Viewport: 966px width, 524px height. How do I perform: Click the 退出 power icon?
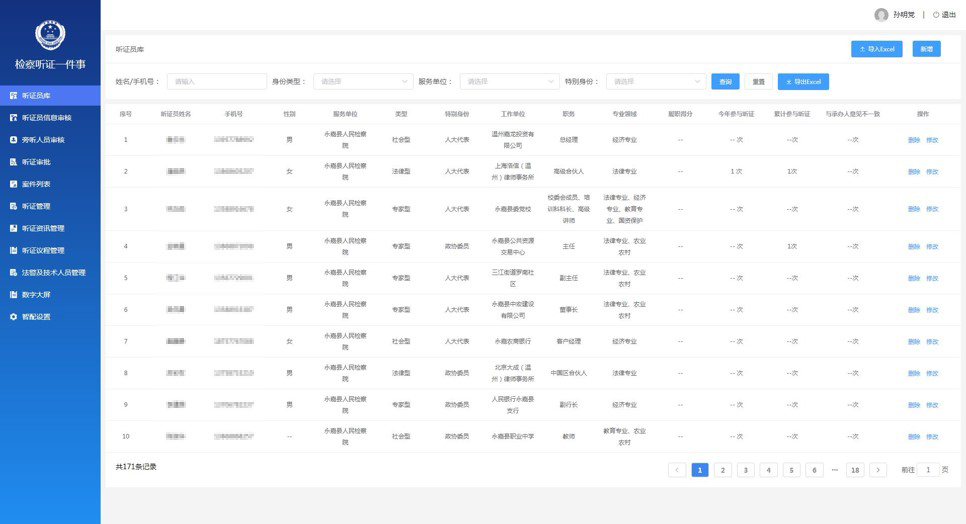pos(936,15)
